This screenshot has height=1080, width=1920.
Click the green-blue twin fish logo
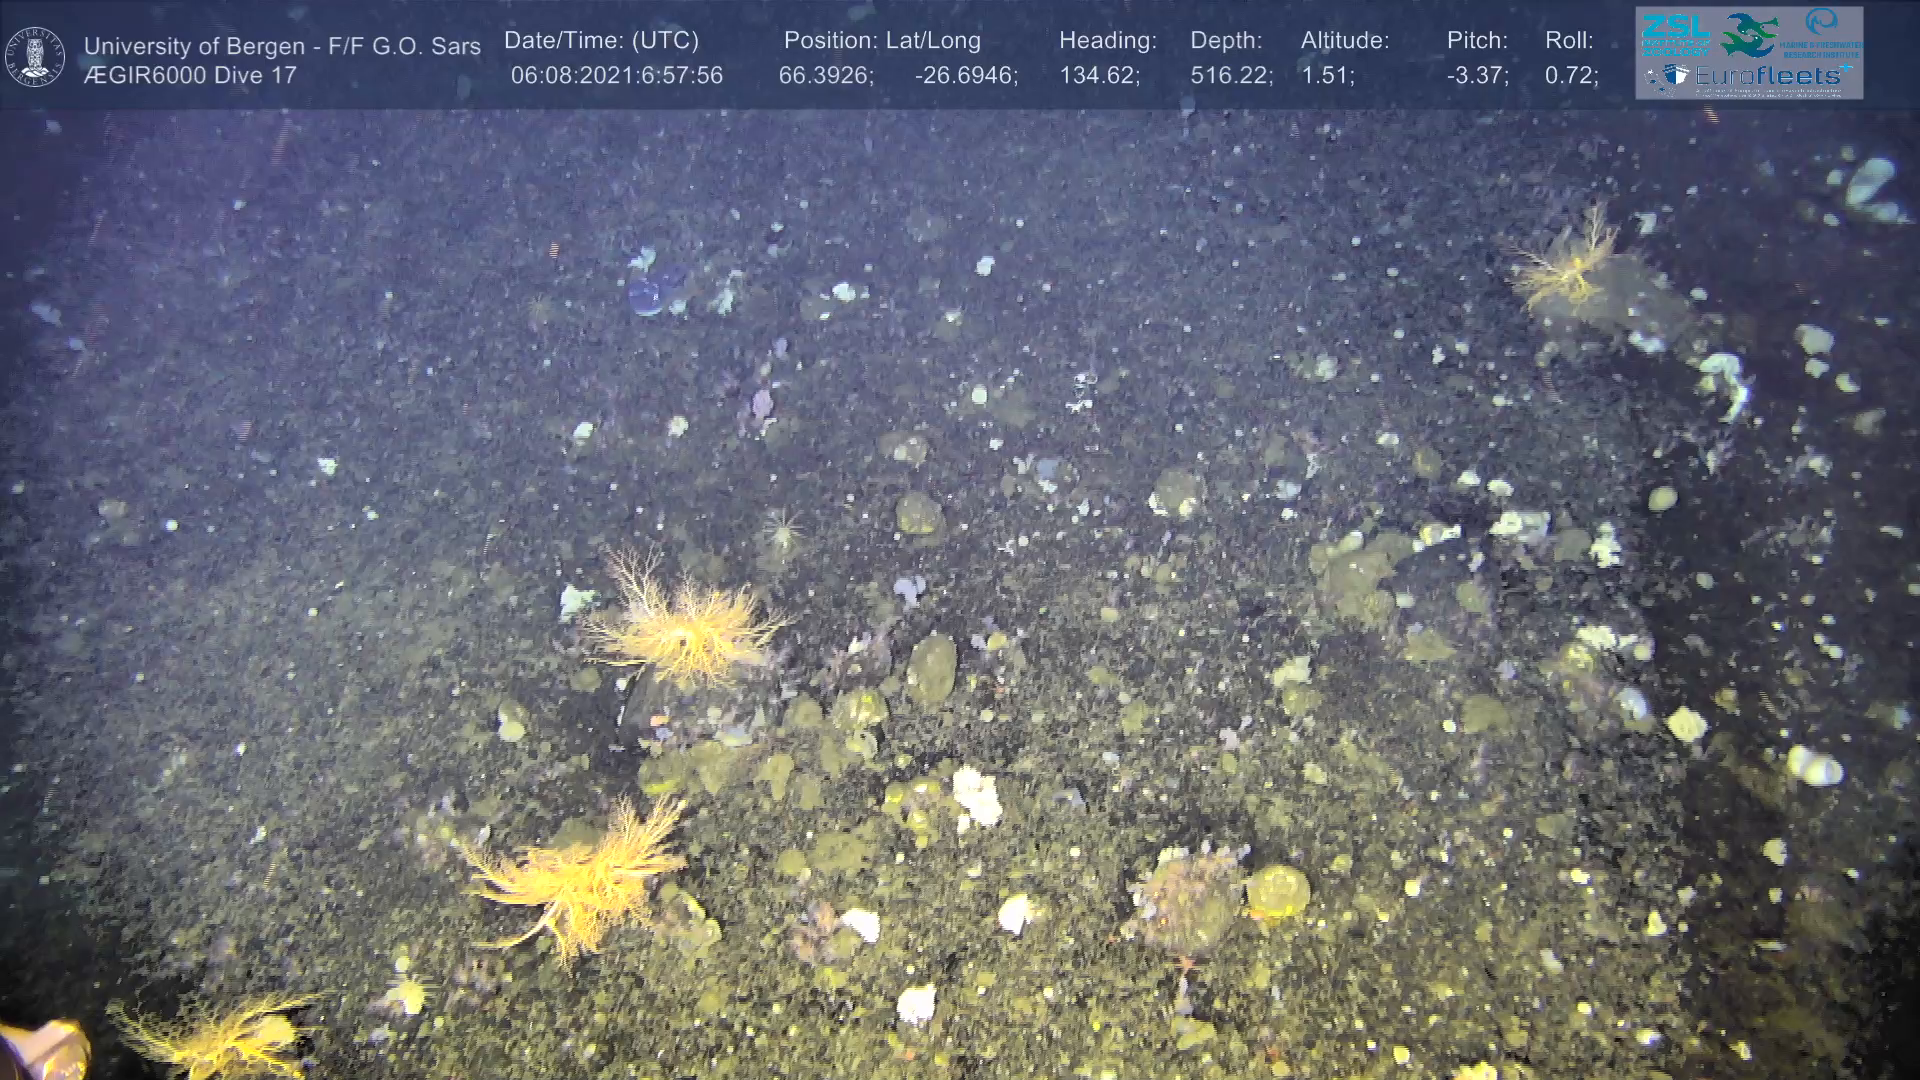tap(1749, 34)
